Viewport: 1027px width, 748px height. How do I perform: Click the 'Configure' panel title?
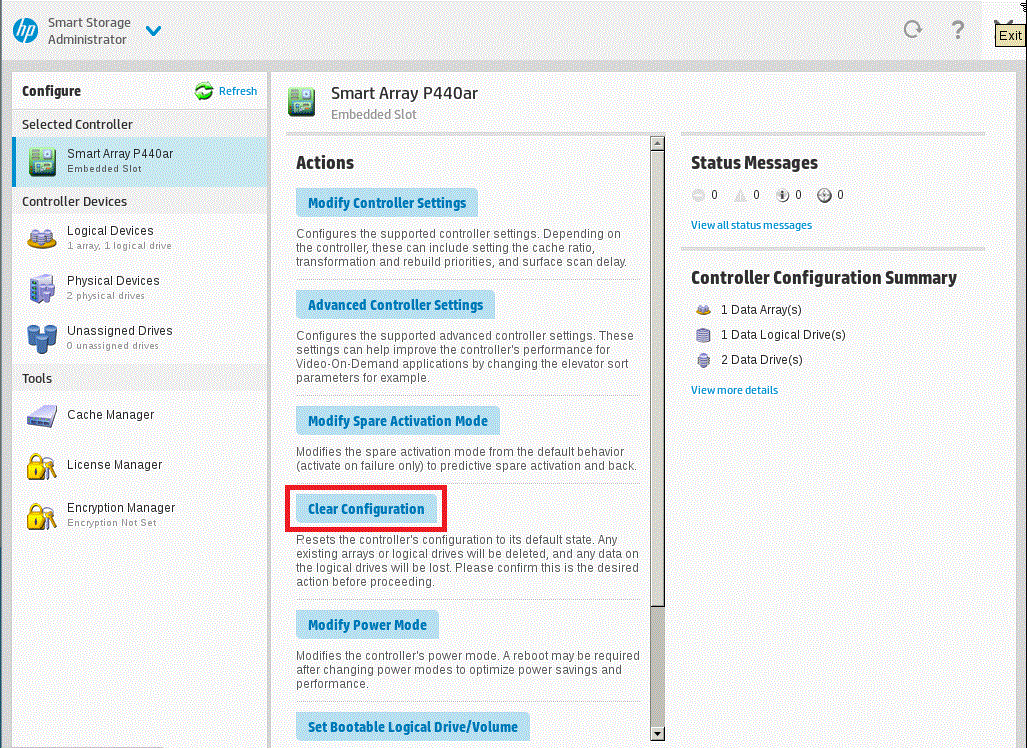click(51, 91)
